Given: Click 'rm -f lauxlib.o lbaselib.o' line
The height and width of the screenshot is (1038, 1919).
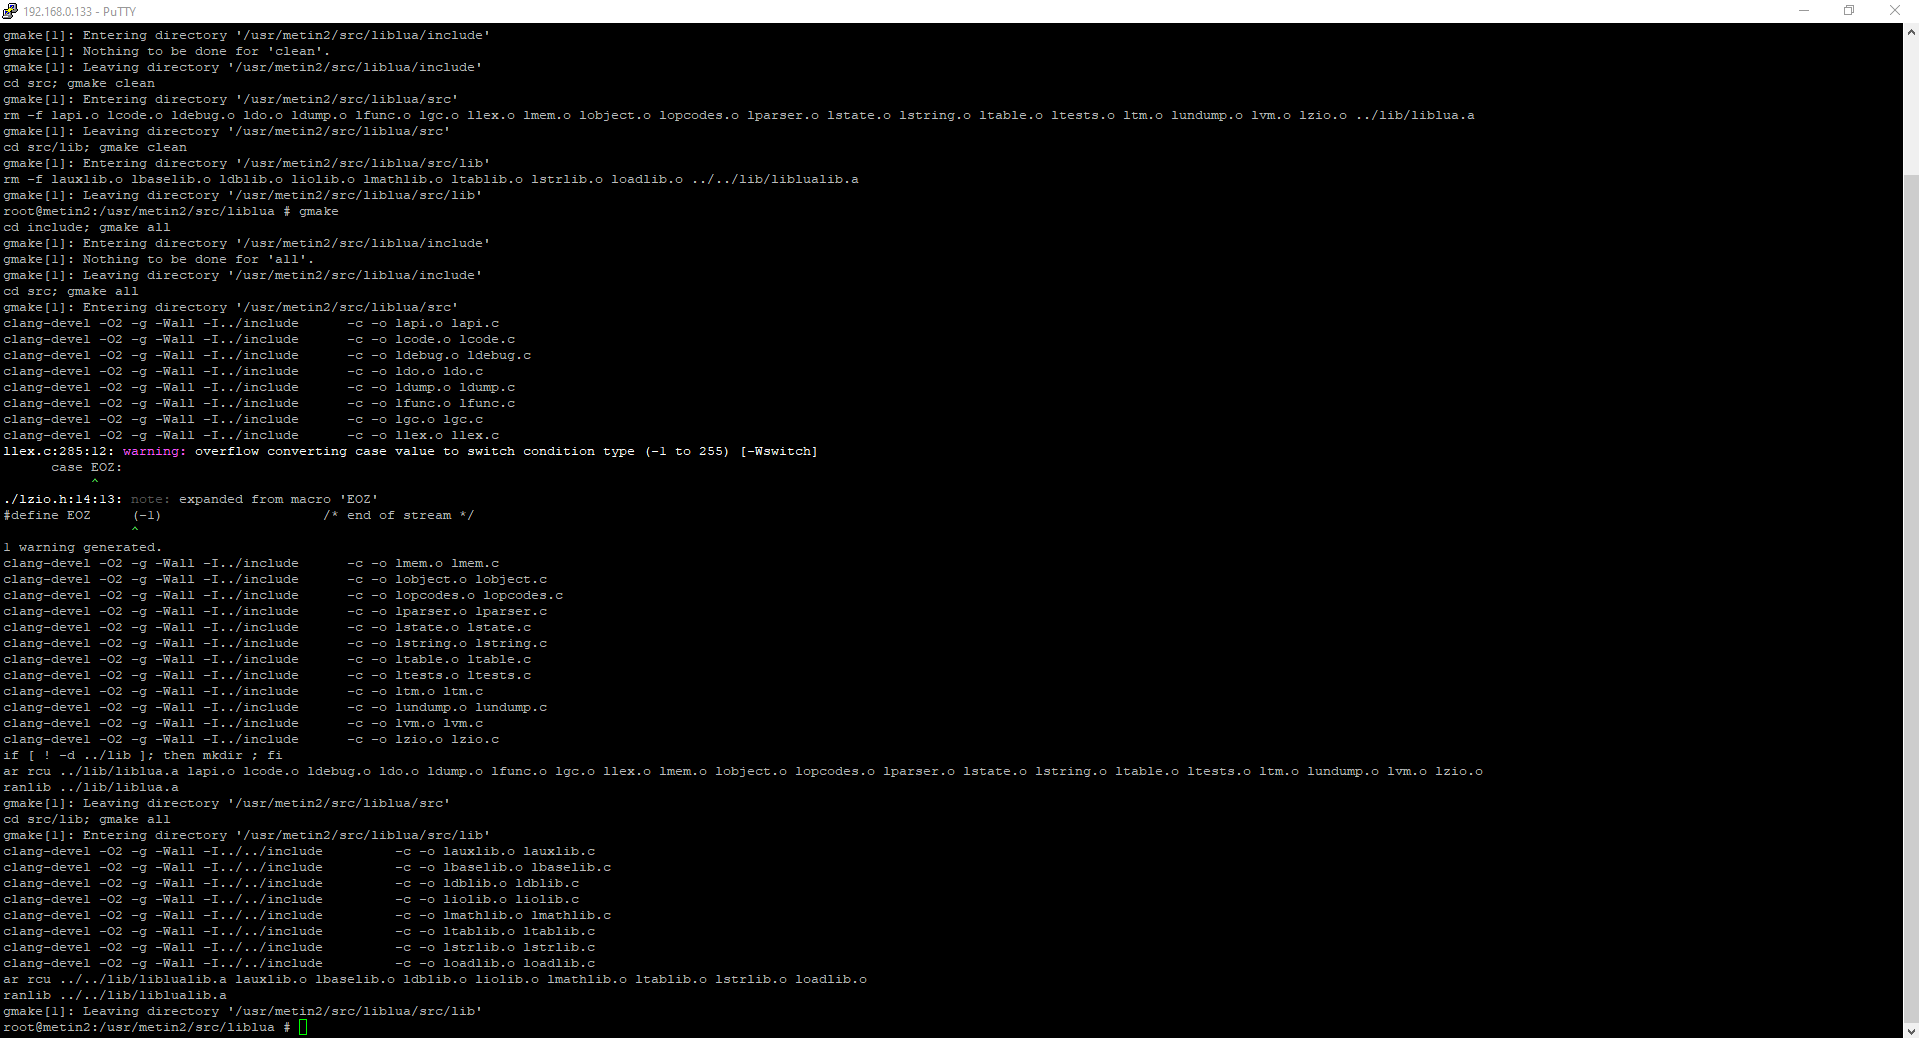Looking at the screenshot, I should pyautogui.click(x=431, y=179).
